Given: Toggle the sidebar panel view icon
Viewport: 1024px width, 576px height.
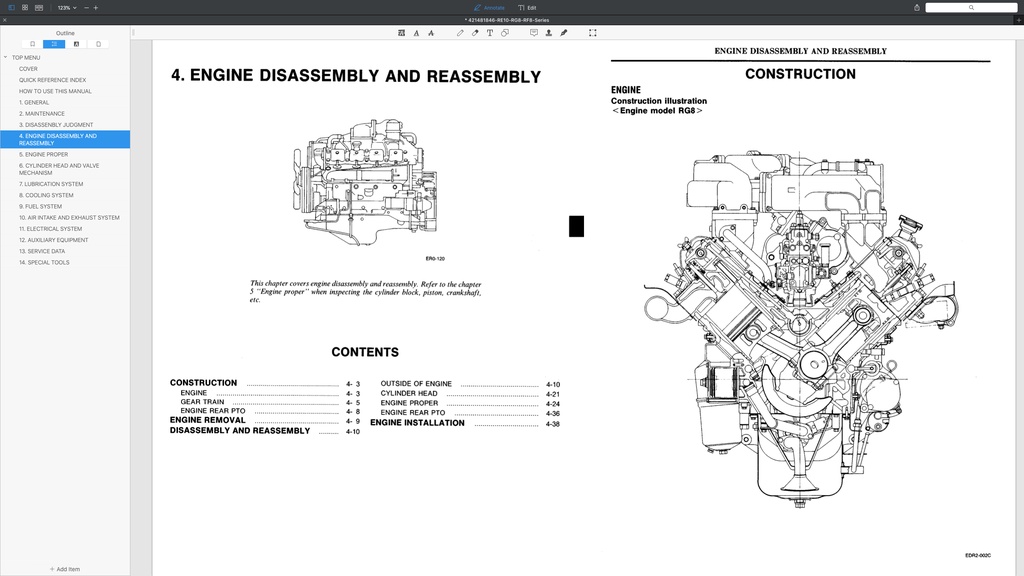Looking at the screenshot, I should (x=11, y=8).
